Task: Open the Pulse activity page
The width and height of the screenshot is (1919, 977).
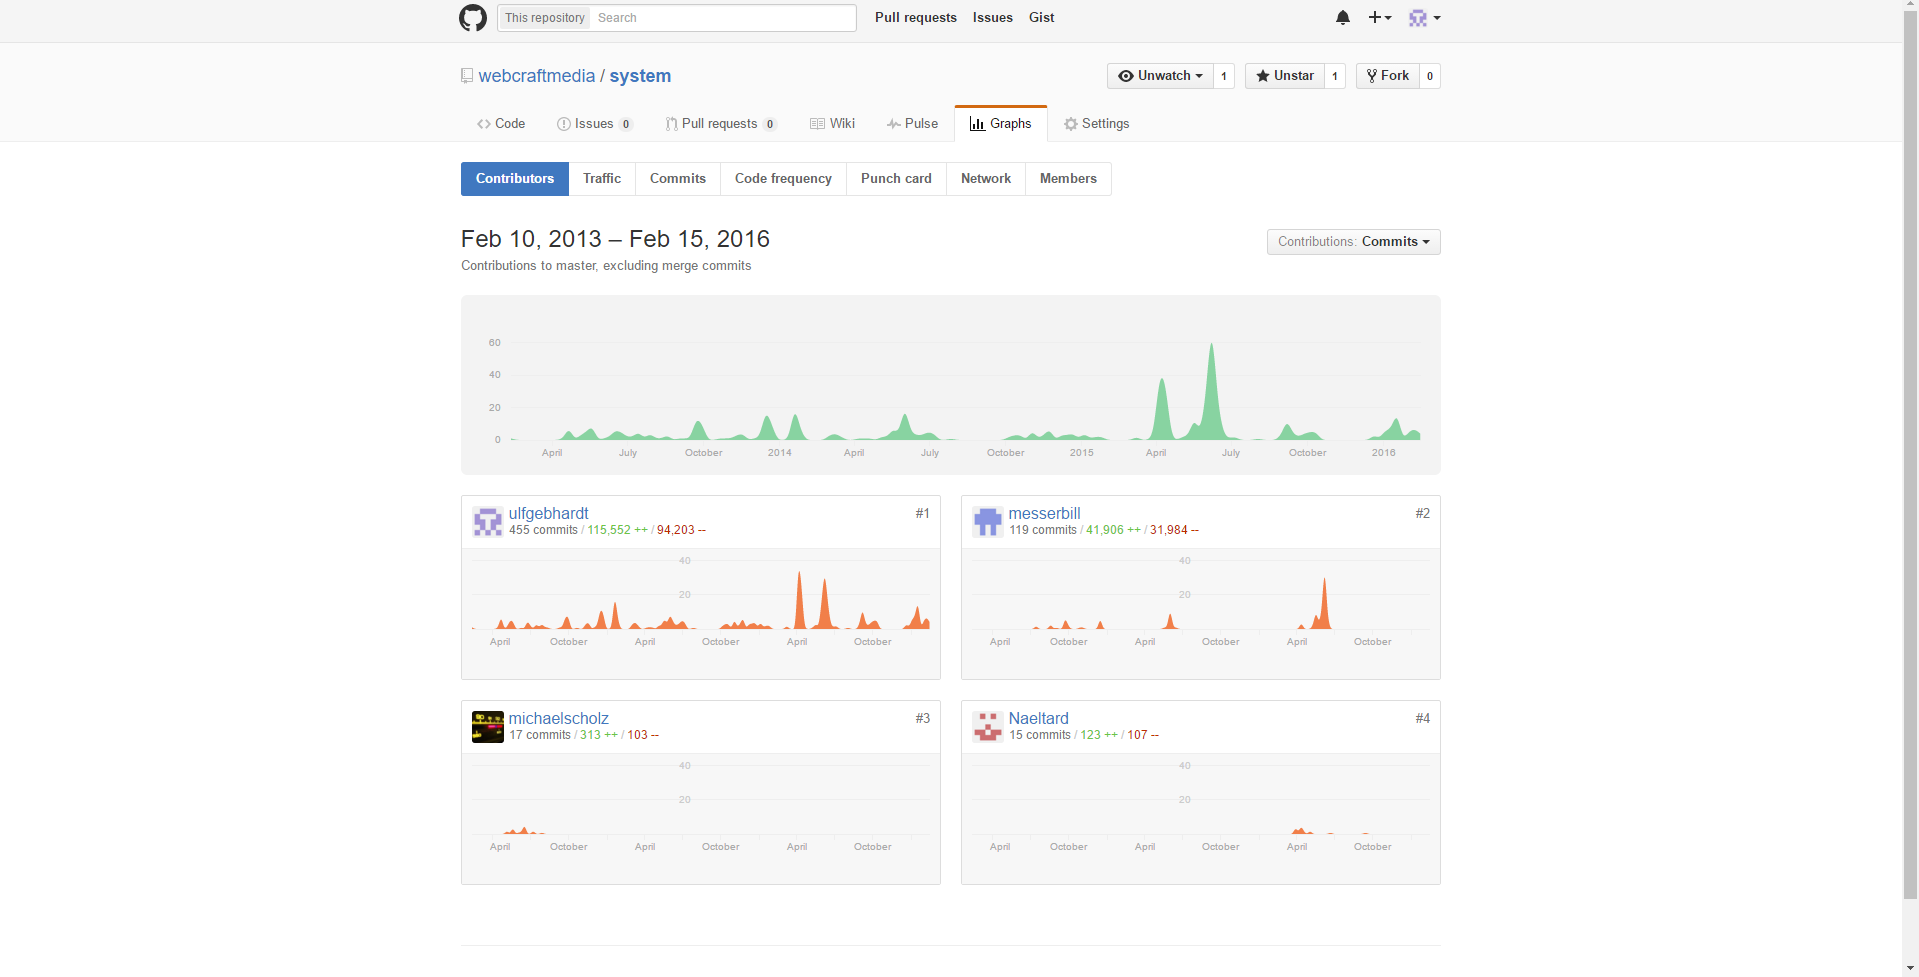Action: (912, 124)
